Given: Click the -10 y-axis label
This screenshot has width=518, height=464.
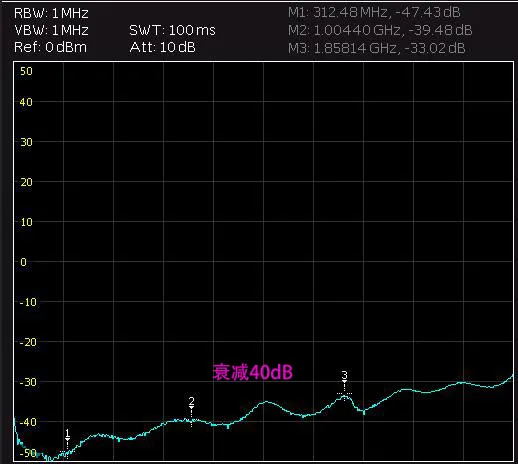Looking at the screenshot, I should (28, 302).
